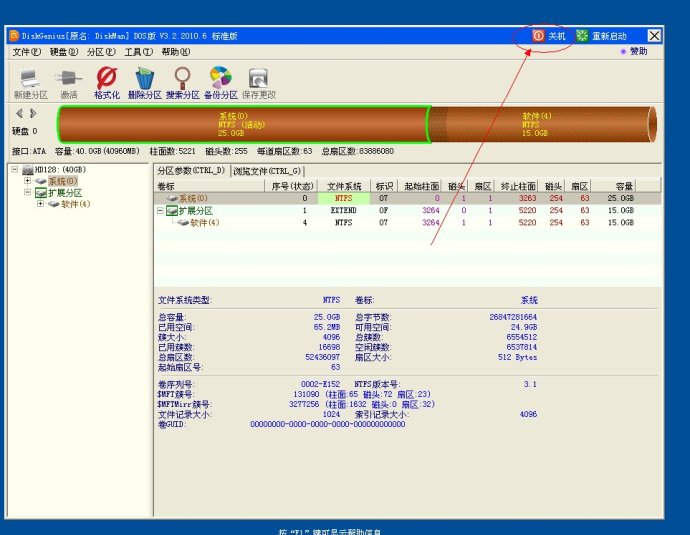Screen dimensions: 690x535
Task: Click the Delete Partition (删除分区) icon
Action: pos(145,83)
